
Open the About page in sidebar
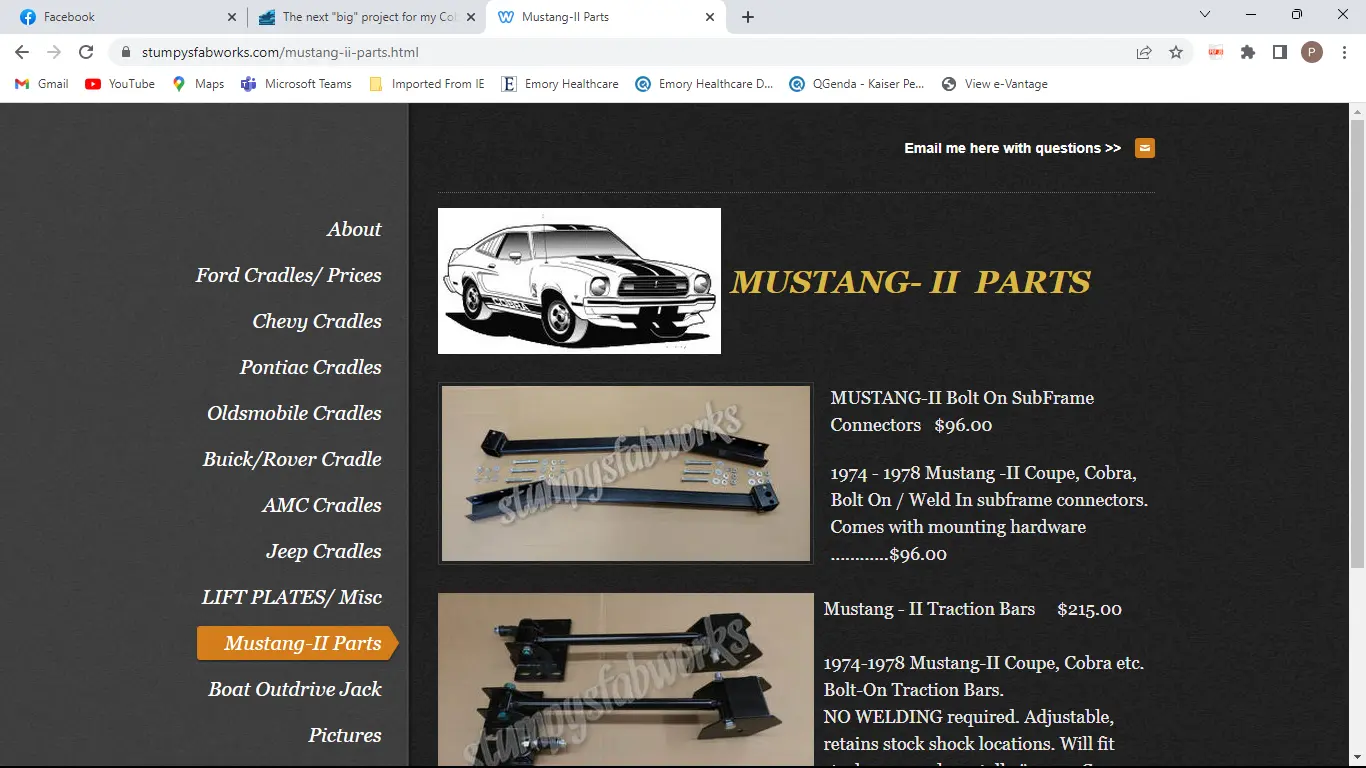pos(354,229)
